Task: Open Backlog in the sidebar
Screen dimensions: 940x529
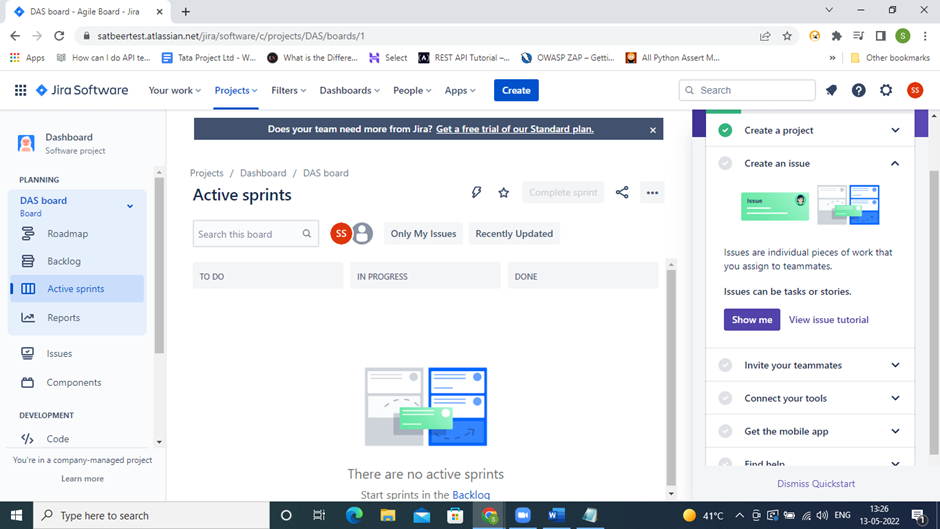Action: (64, 261)
